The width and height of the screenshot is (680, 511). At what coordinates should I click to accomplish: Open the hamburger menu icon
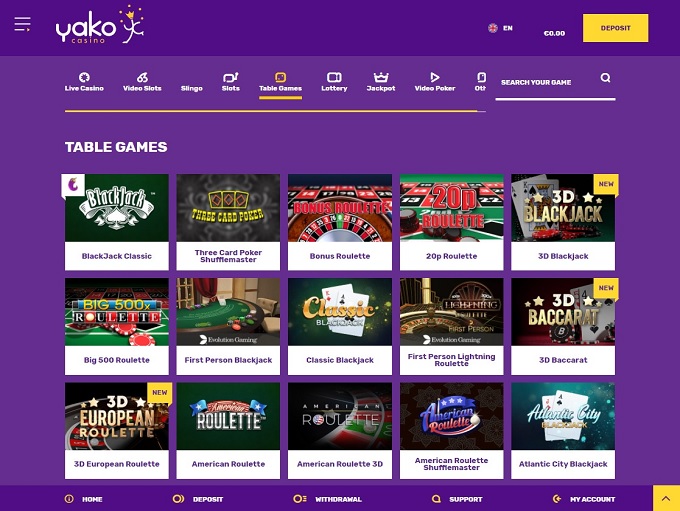pyautogui.click(x=22, y=24)
